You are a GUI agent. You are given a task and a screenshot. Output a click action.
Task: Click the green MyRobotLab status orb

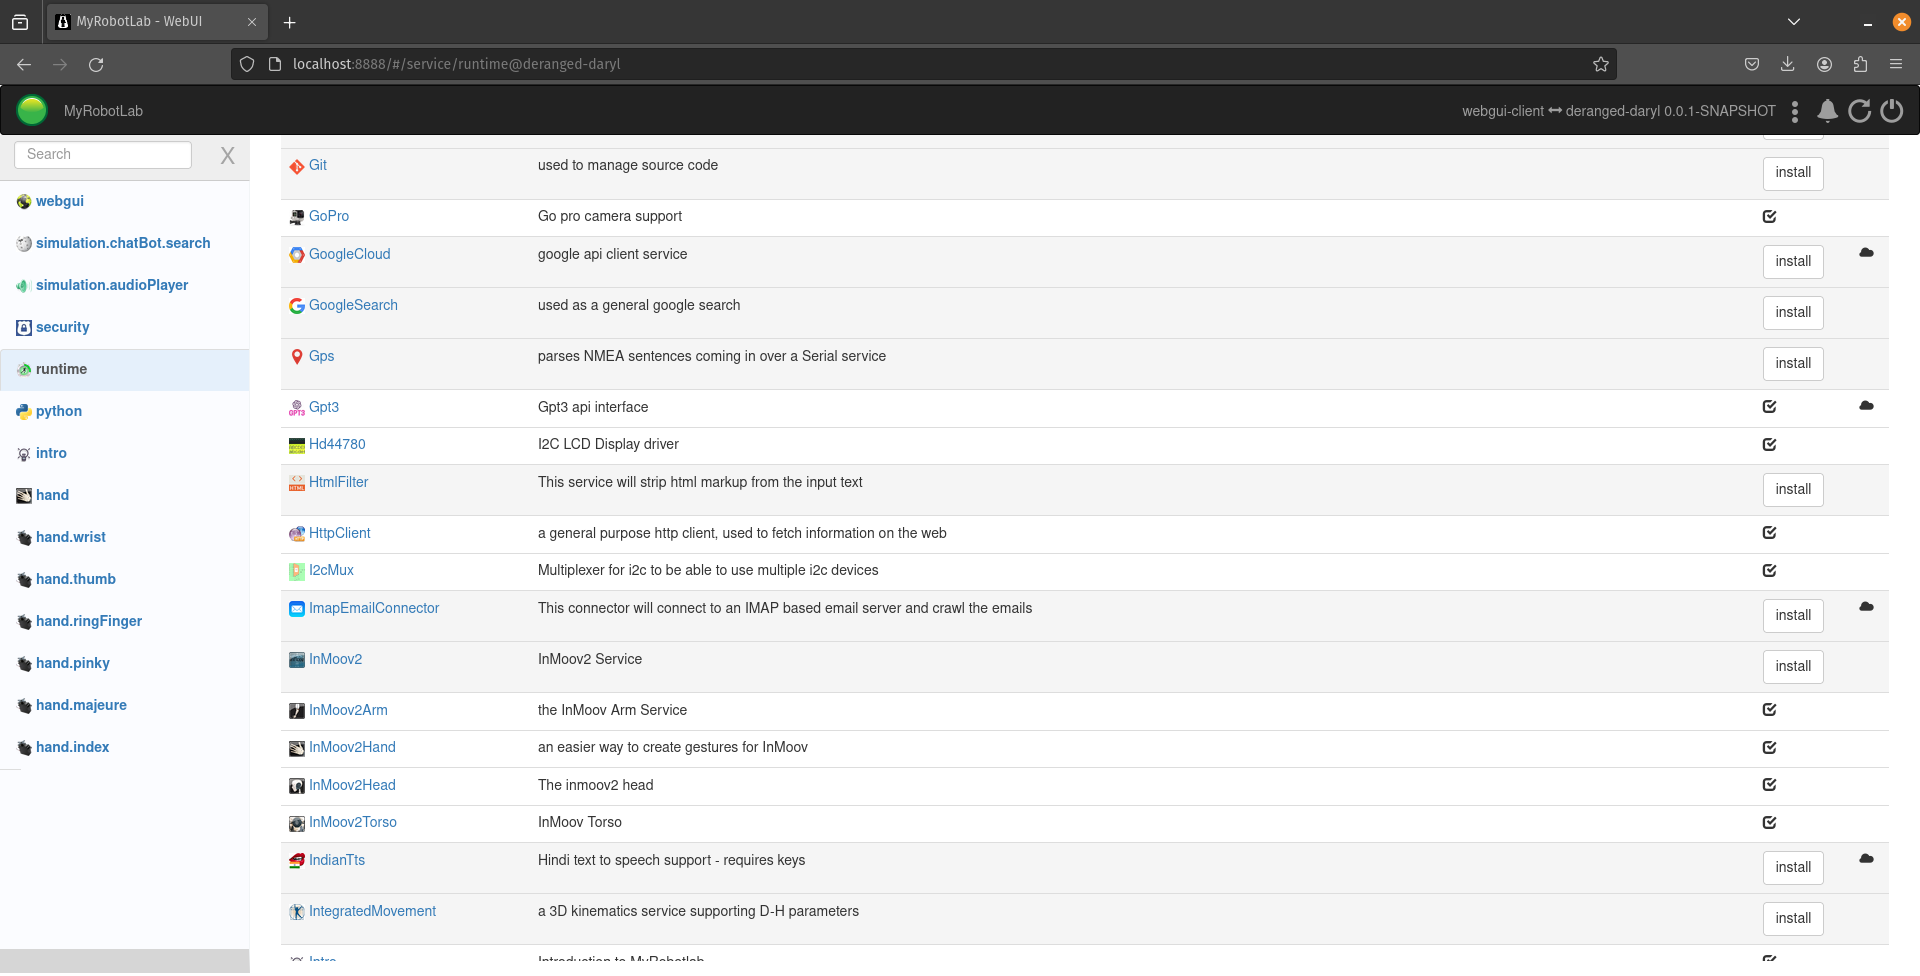[x=32, y=110]
